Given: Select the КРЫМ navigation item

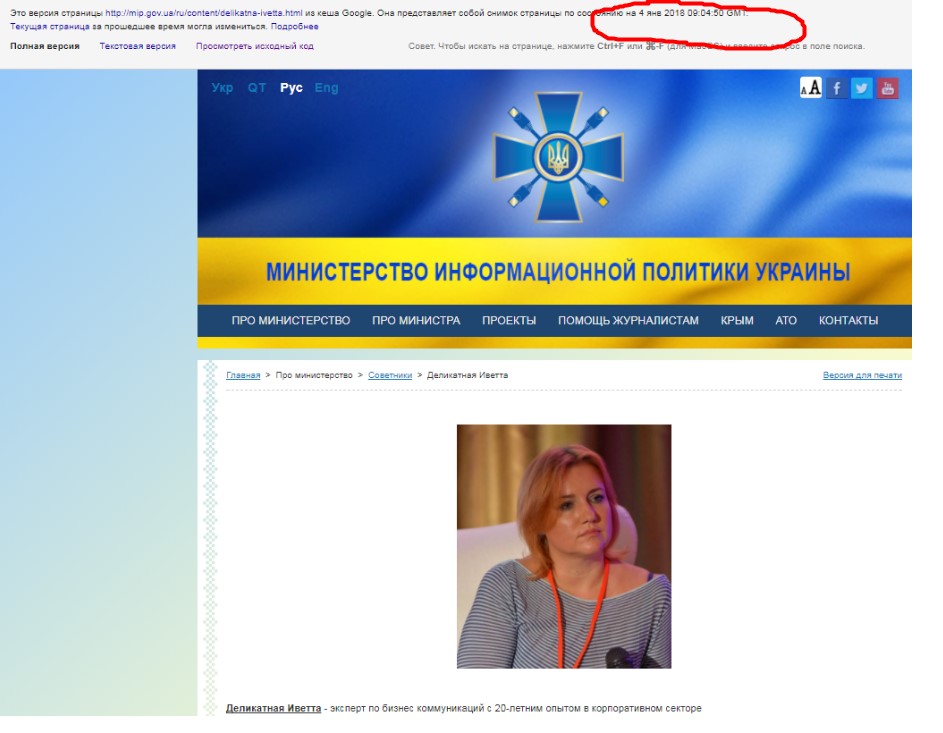Looking at the screenshot, I should 737,321.
